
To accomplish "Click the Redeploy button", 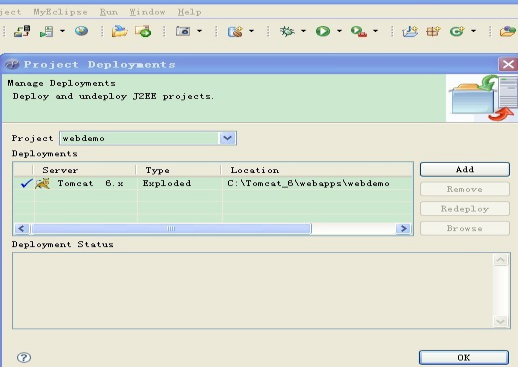I will point(465,209).
